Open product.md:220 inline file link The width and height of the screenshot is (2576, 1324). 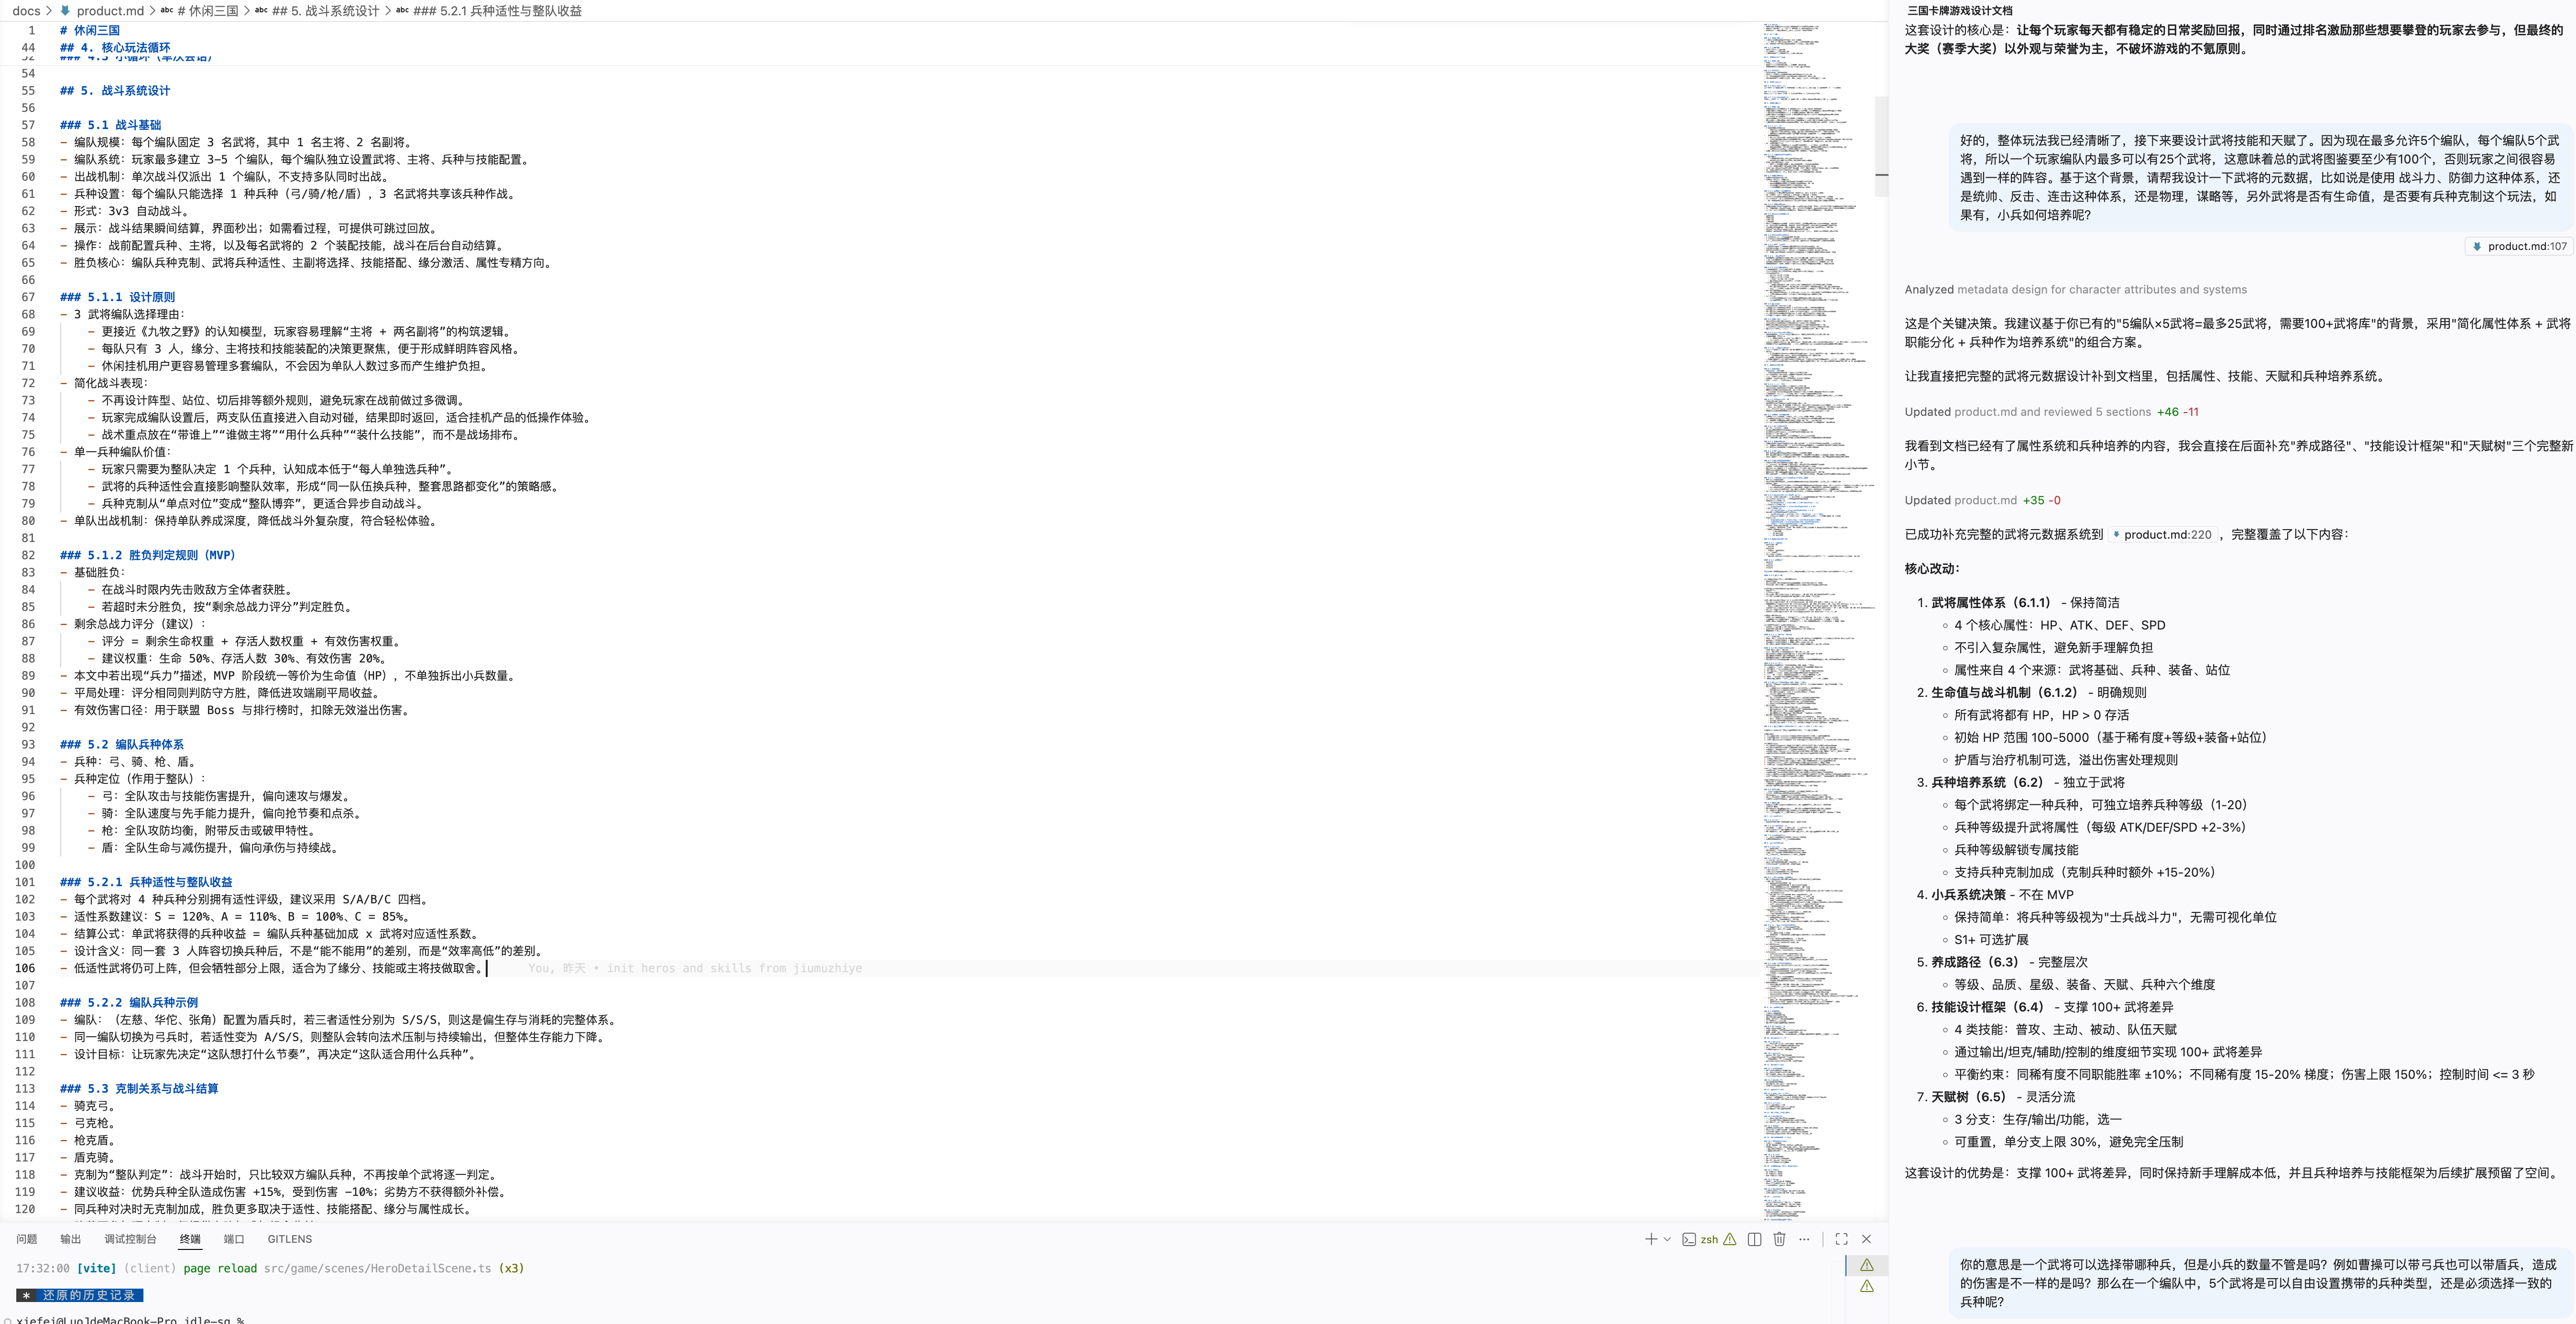coord(2164,535)
